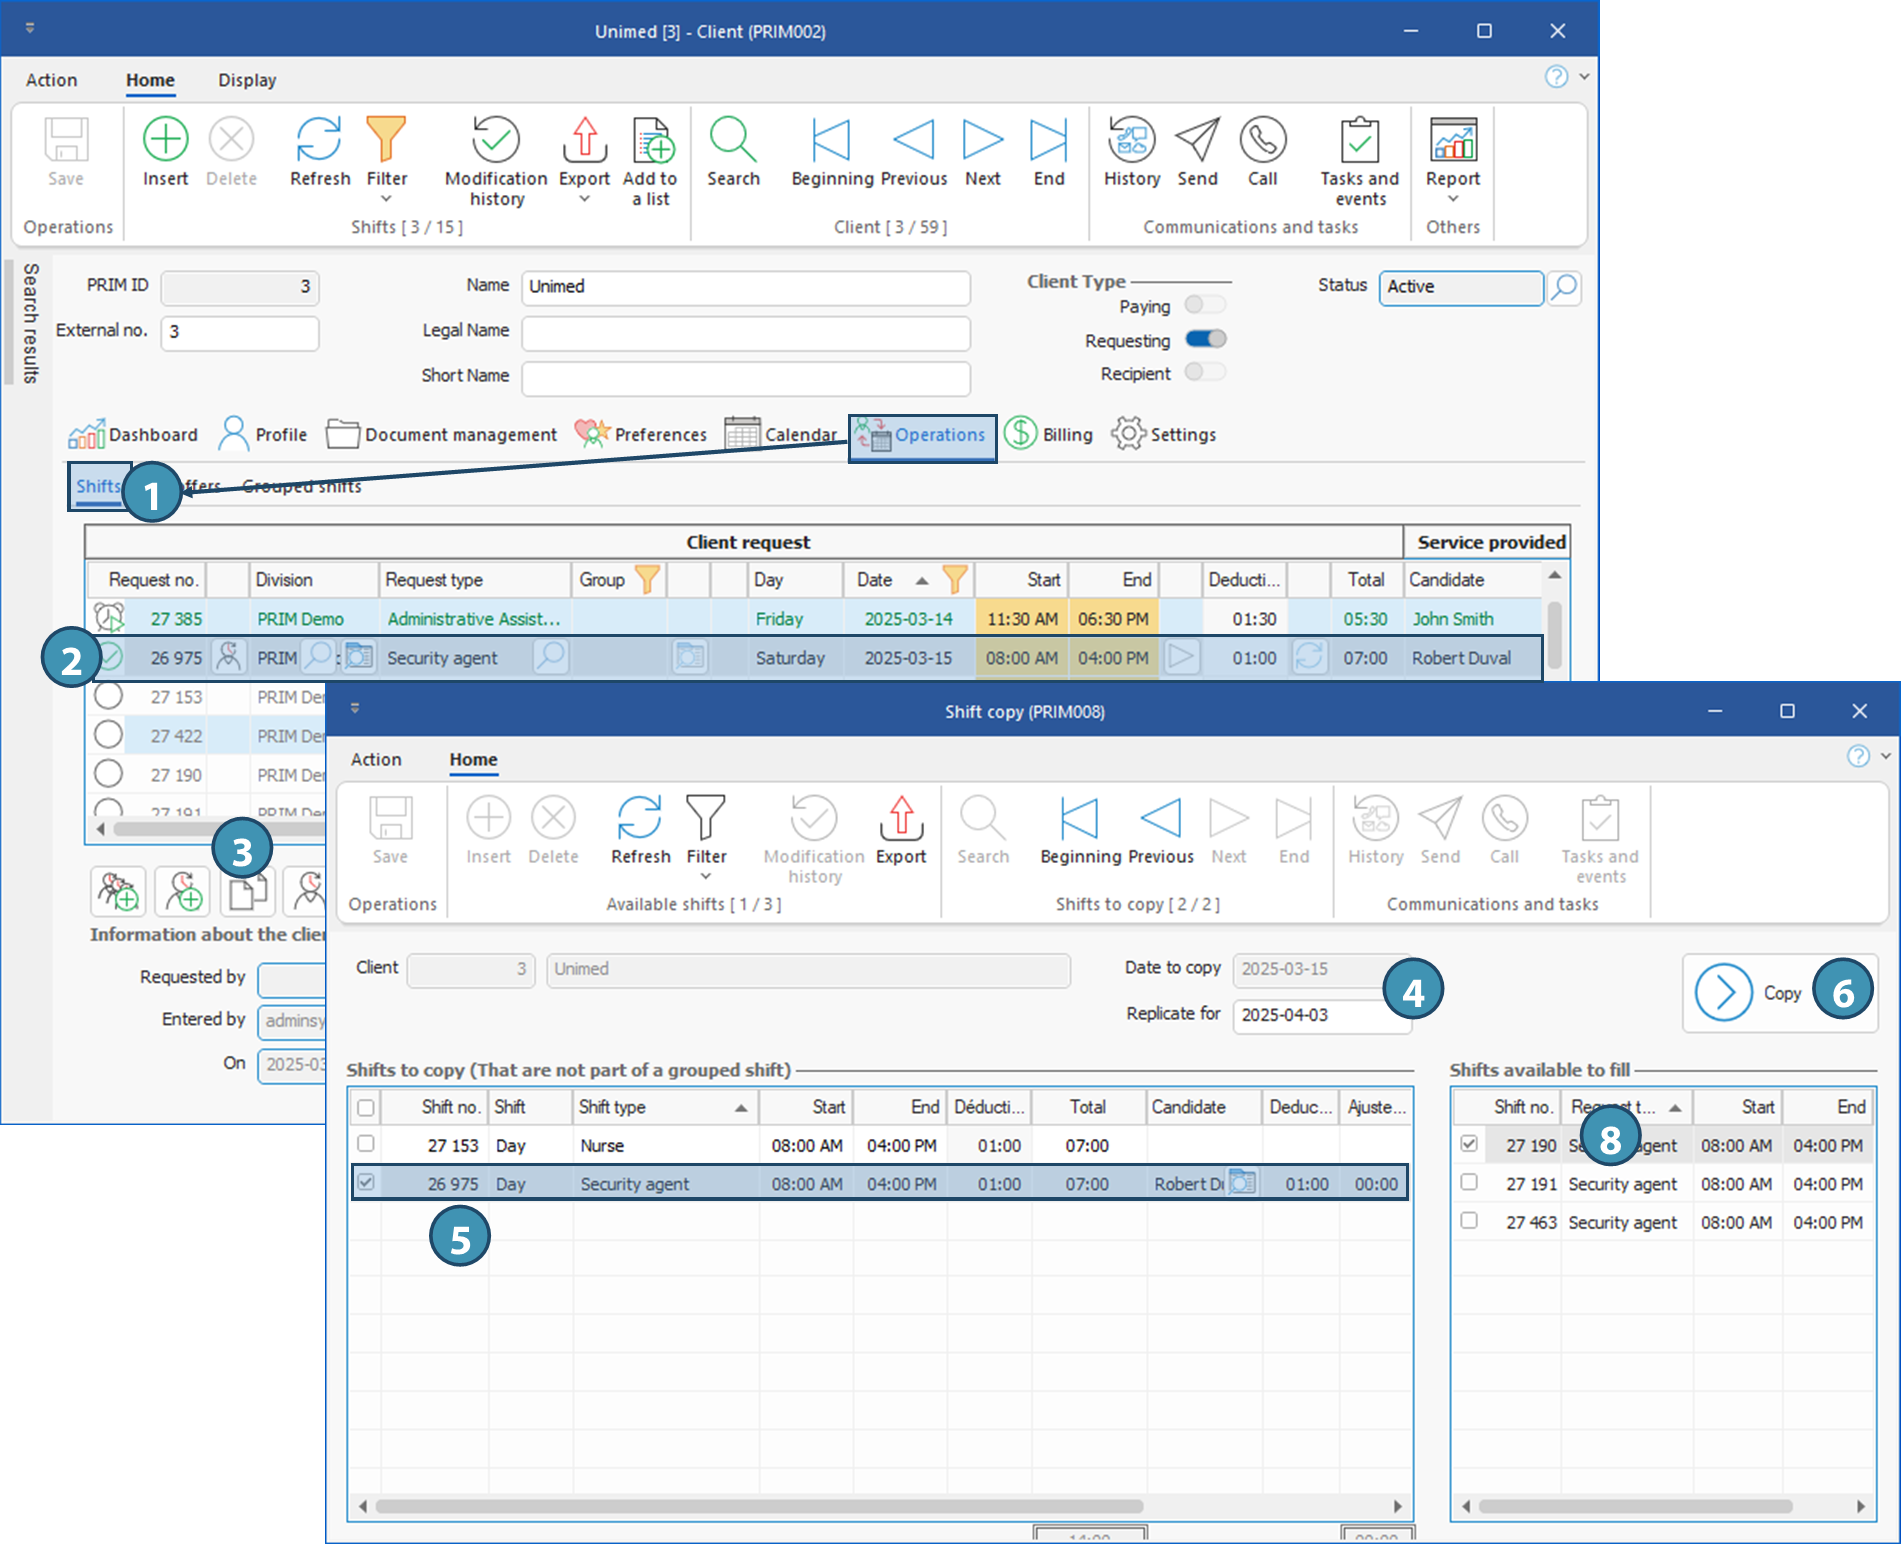Open Modification history in Client window
Image resolution: width=1901 pixels, height=1544 pixels.
[496, 140]
